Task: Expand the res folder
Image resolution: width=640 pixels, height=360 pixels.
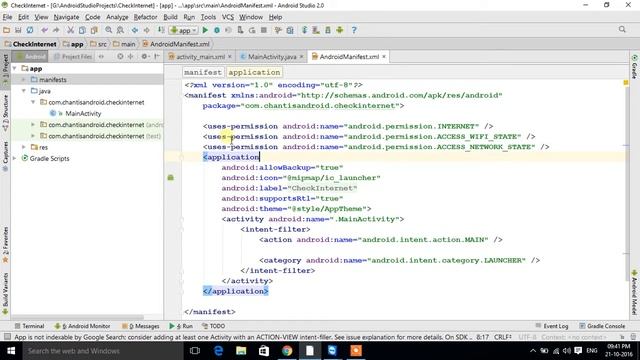Action: coord(24,147)
